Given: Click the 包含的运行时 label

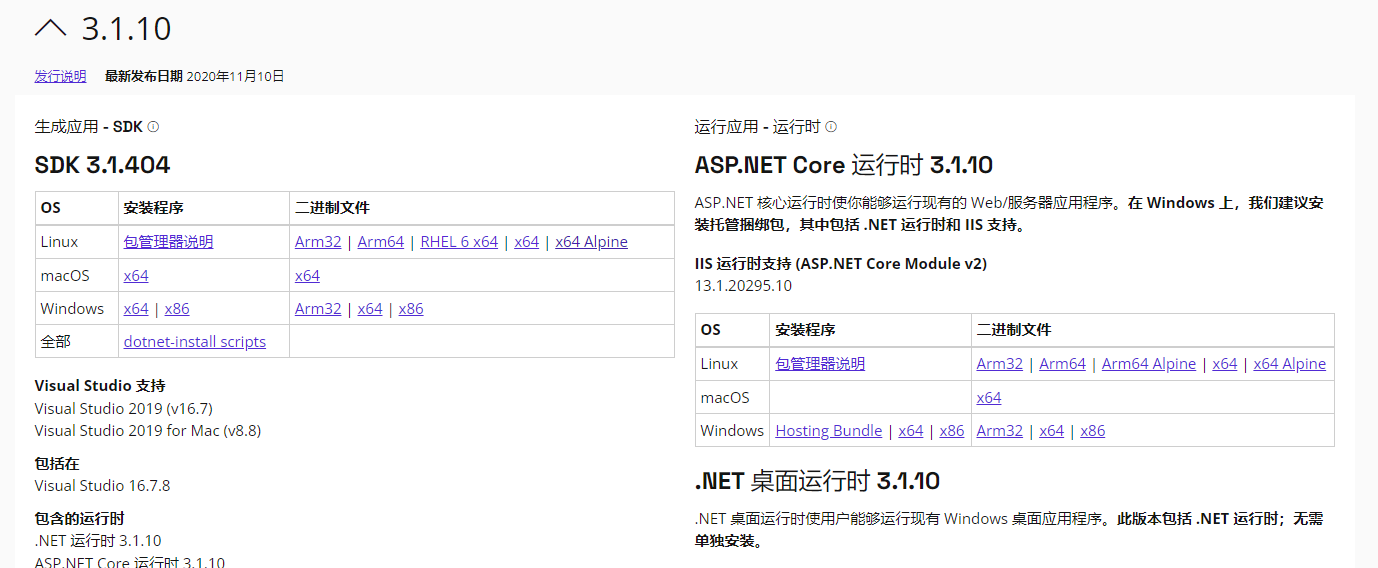Looking at the screenshot, I should coord(80,519).
